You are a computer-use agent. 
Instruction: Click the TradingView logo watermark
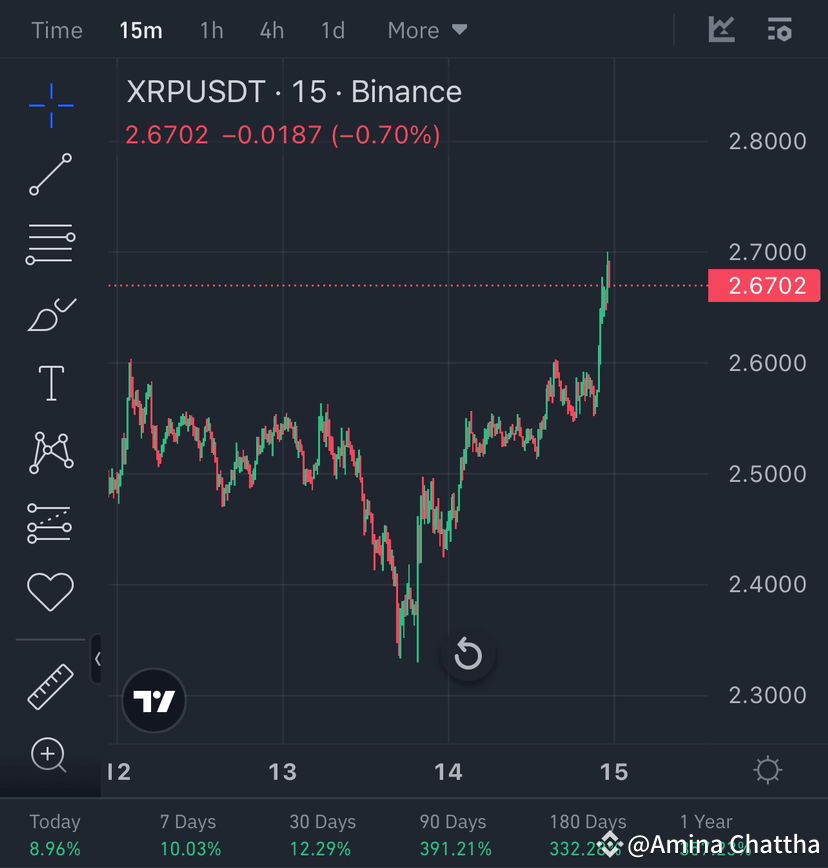click(153, 701)
